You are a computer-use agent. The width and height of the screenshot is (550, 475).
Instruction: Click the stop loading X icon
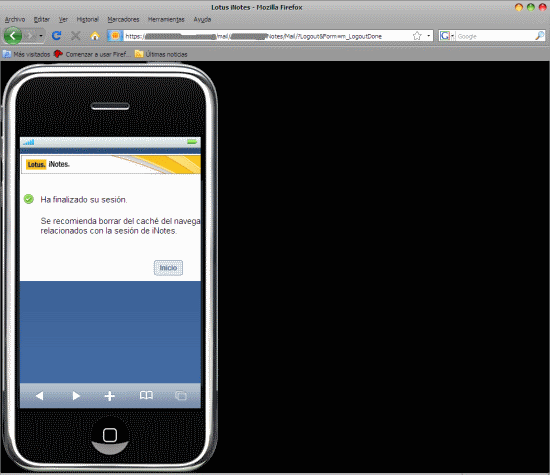tap(75, 36)
